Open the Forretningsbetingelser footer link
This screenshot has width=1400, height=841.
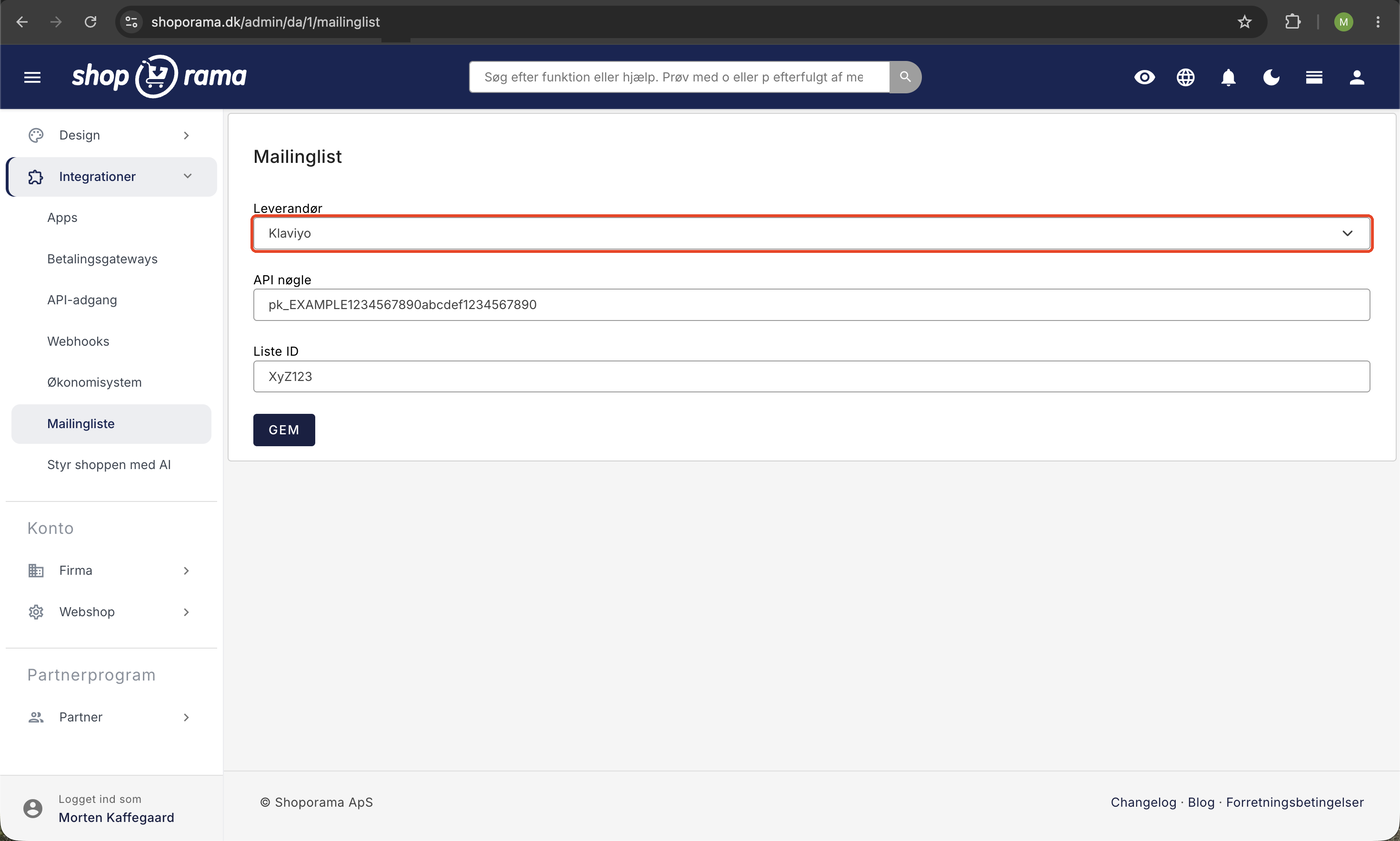tap(1295, 802)
